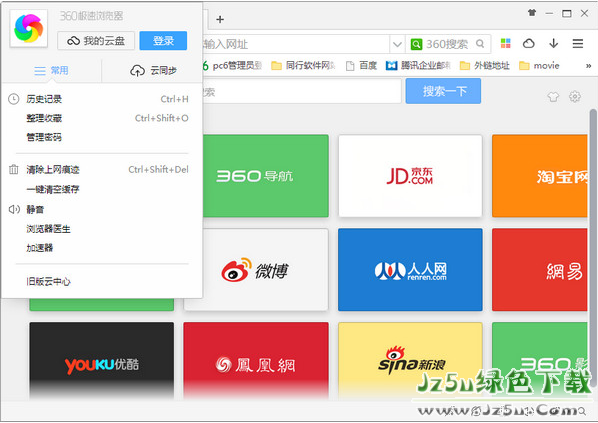Switch to the 云同步 tab
This screenshot has width=598, height=423.
point(153,71)
